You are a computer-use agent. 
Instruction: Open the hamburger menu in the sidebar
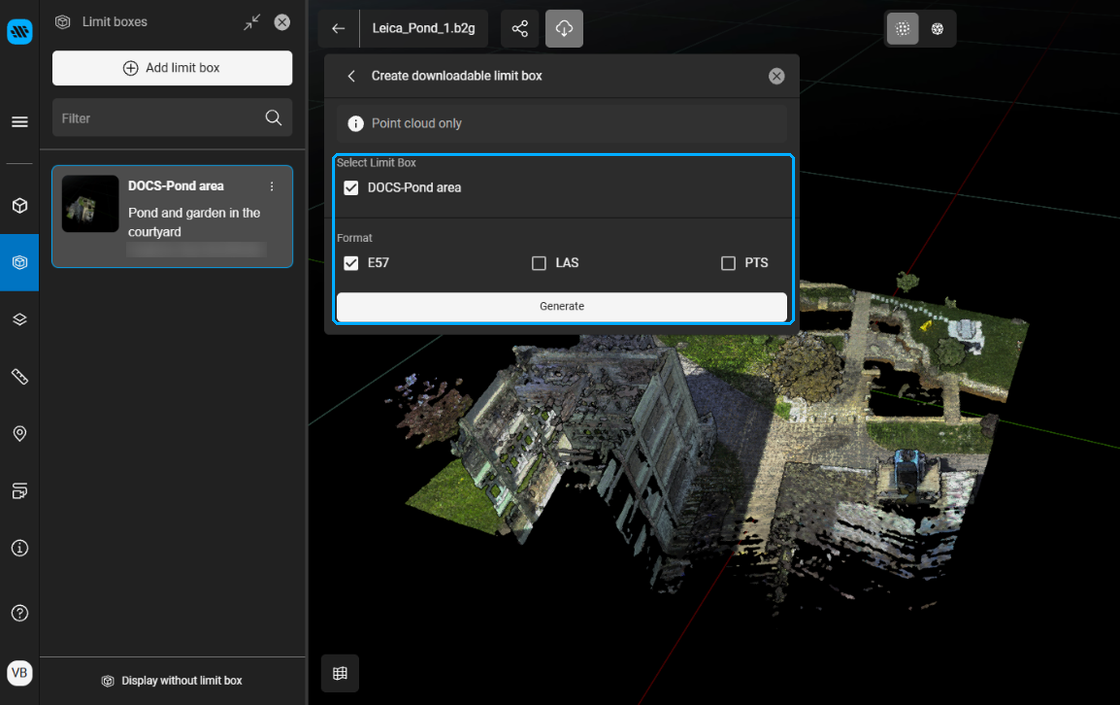point(19,122)
